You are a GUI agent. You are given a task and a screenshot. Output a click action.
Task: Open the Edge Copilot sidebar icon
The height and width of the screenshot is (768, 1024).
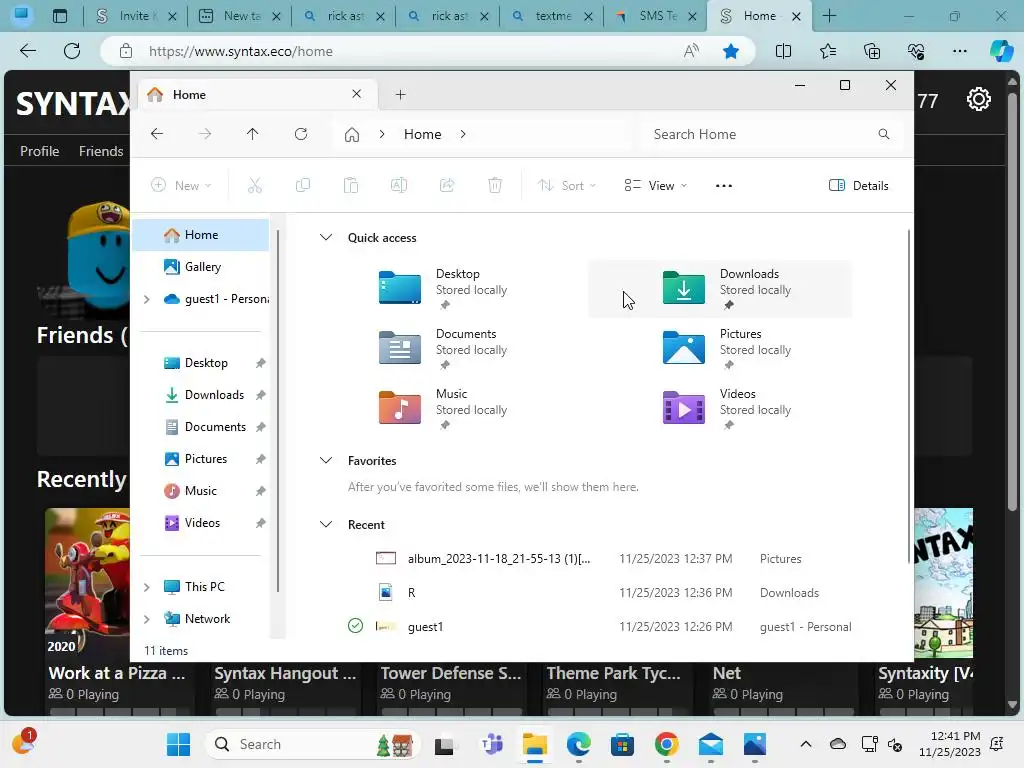coord(1000,51)
